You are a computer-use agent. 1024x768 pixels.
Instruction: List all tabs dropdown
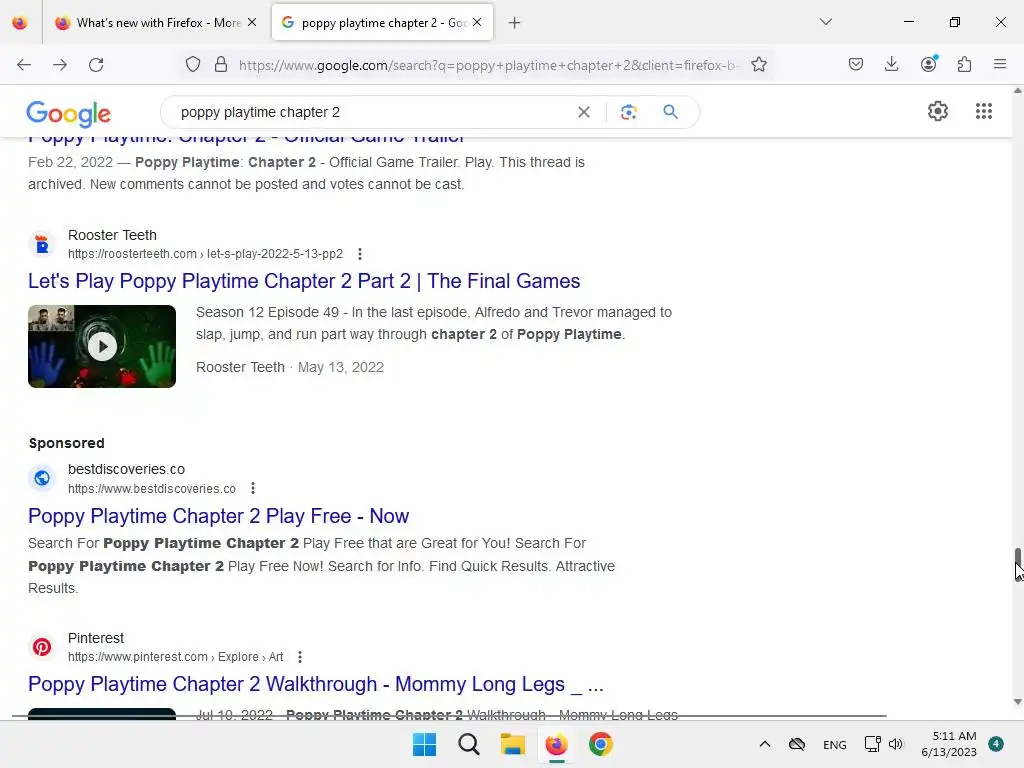coord(826,22)
